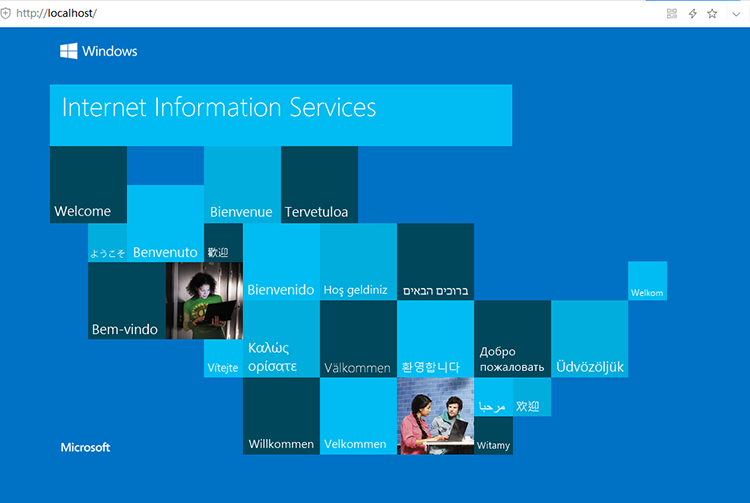750x503 pixels.
Task: Click the traditional Chinese 歡迎 tile
Action: coord(223,242)
